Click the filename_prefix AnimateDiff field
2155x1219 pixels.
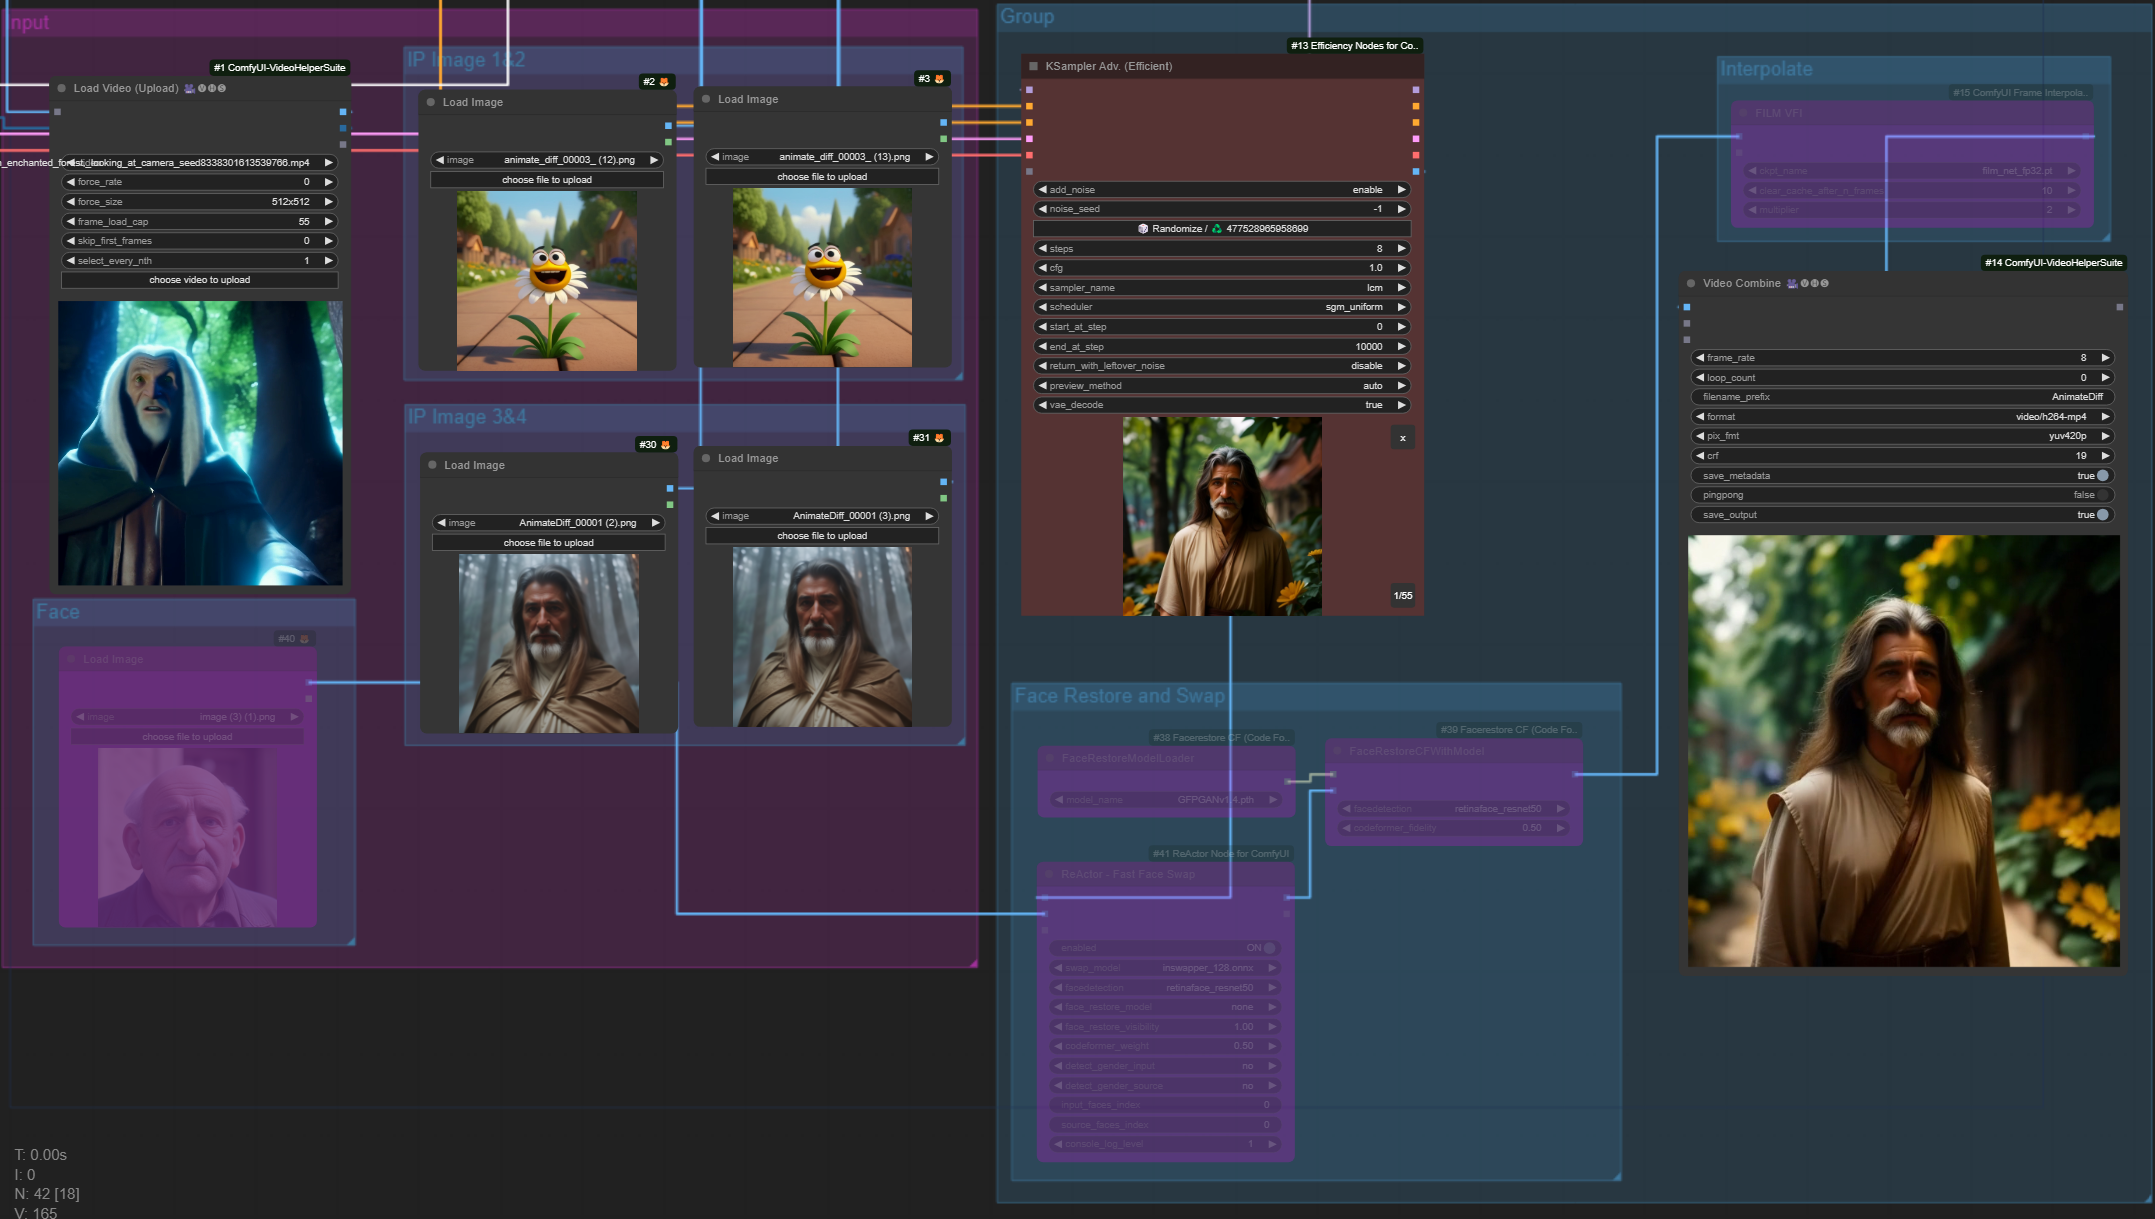(x=1900, y=397)
